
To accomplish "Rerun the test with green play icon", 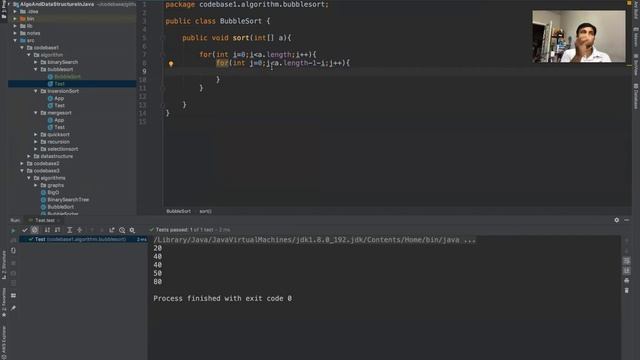I will (13, 231).
